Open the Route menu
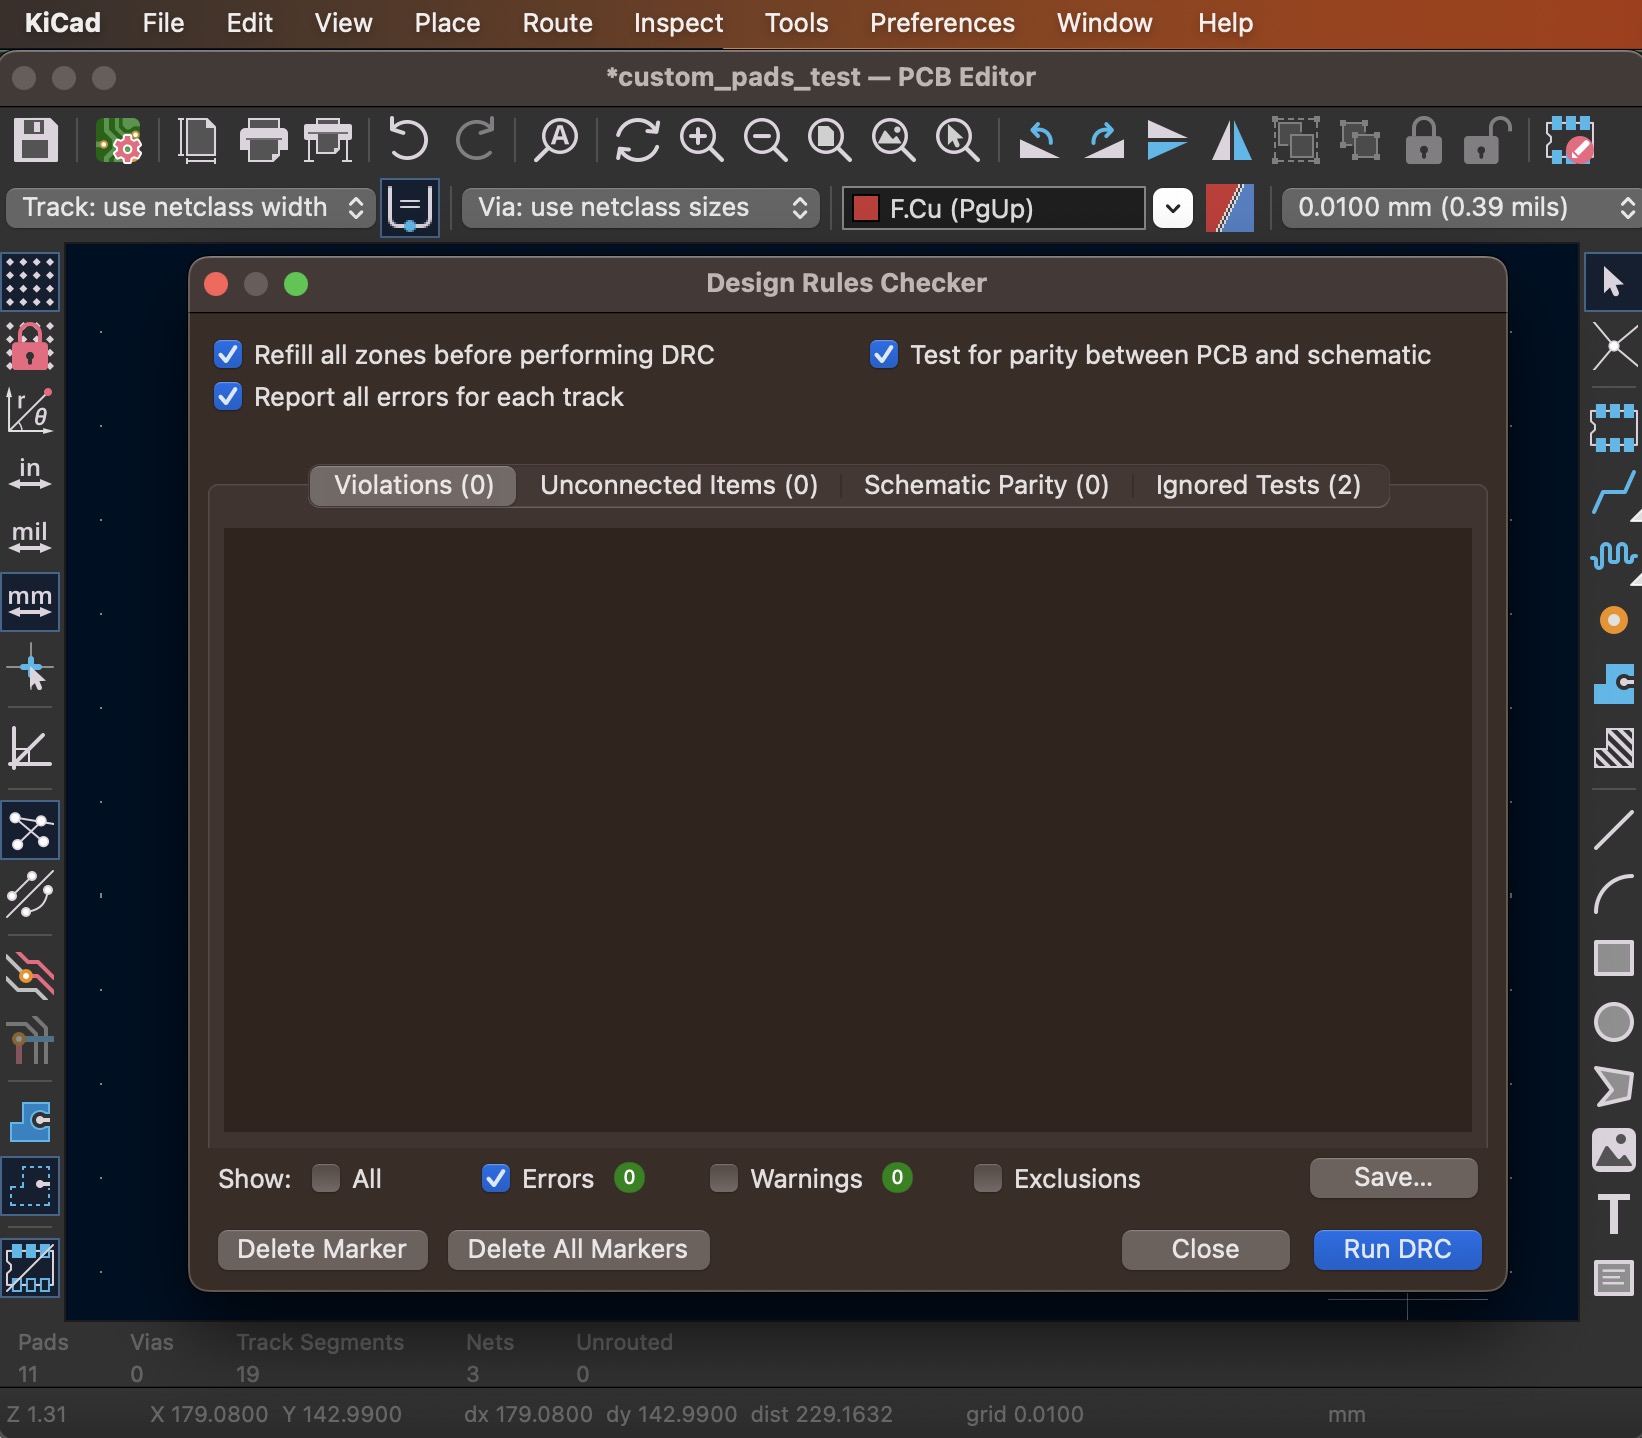The image size is (1642, 1438). pyautogui.click(x=557, y=23)
